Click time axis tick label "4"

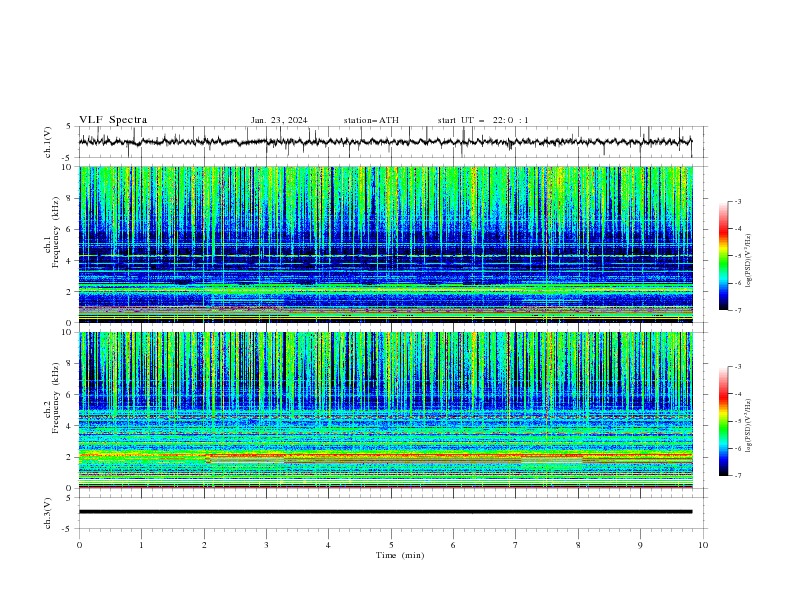328,545
